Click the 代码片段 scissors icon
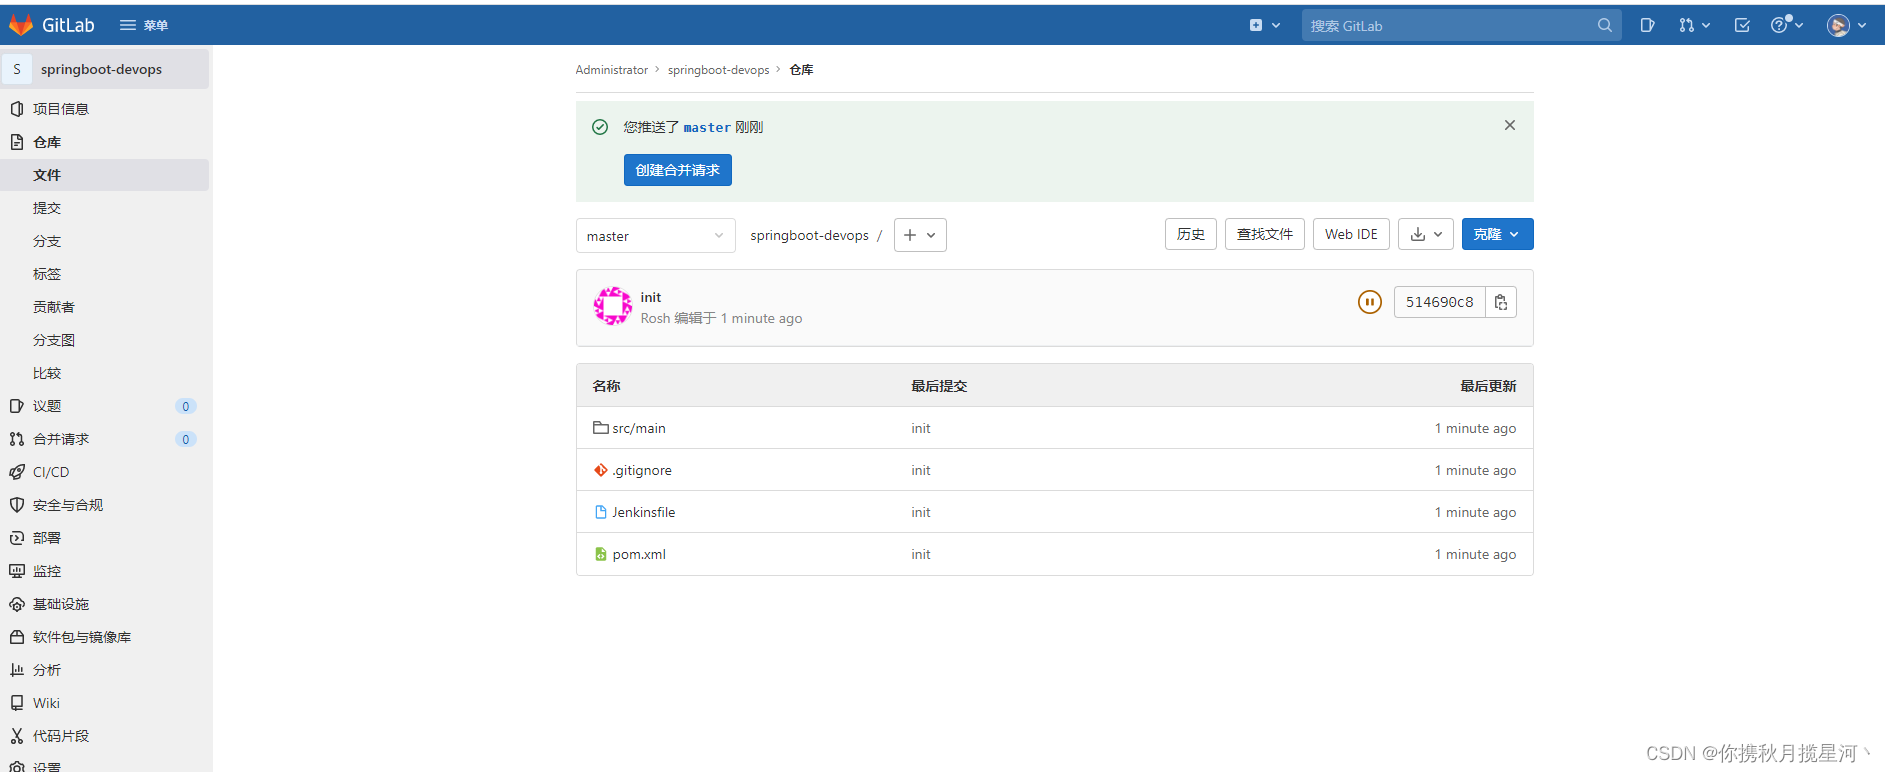The image size is (1885, 772). click(x=17, y=736)
